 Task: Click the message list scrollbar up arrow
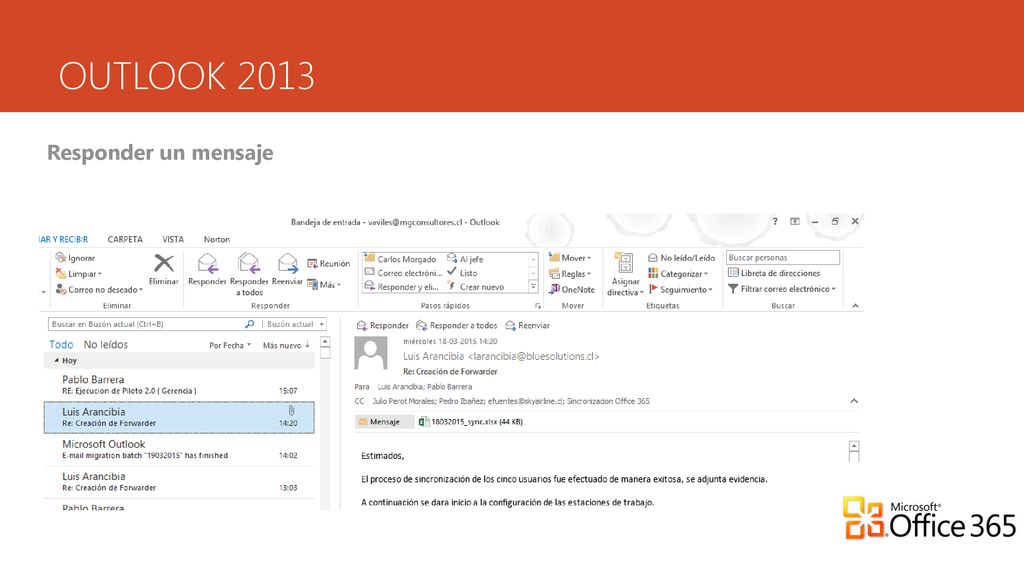325,342
